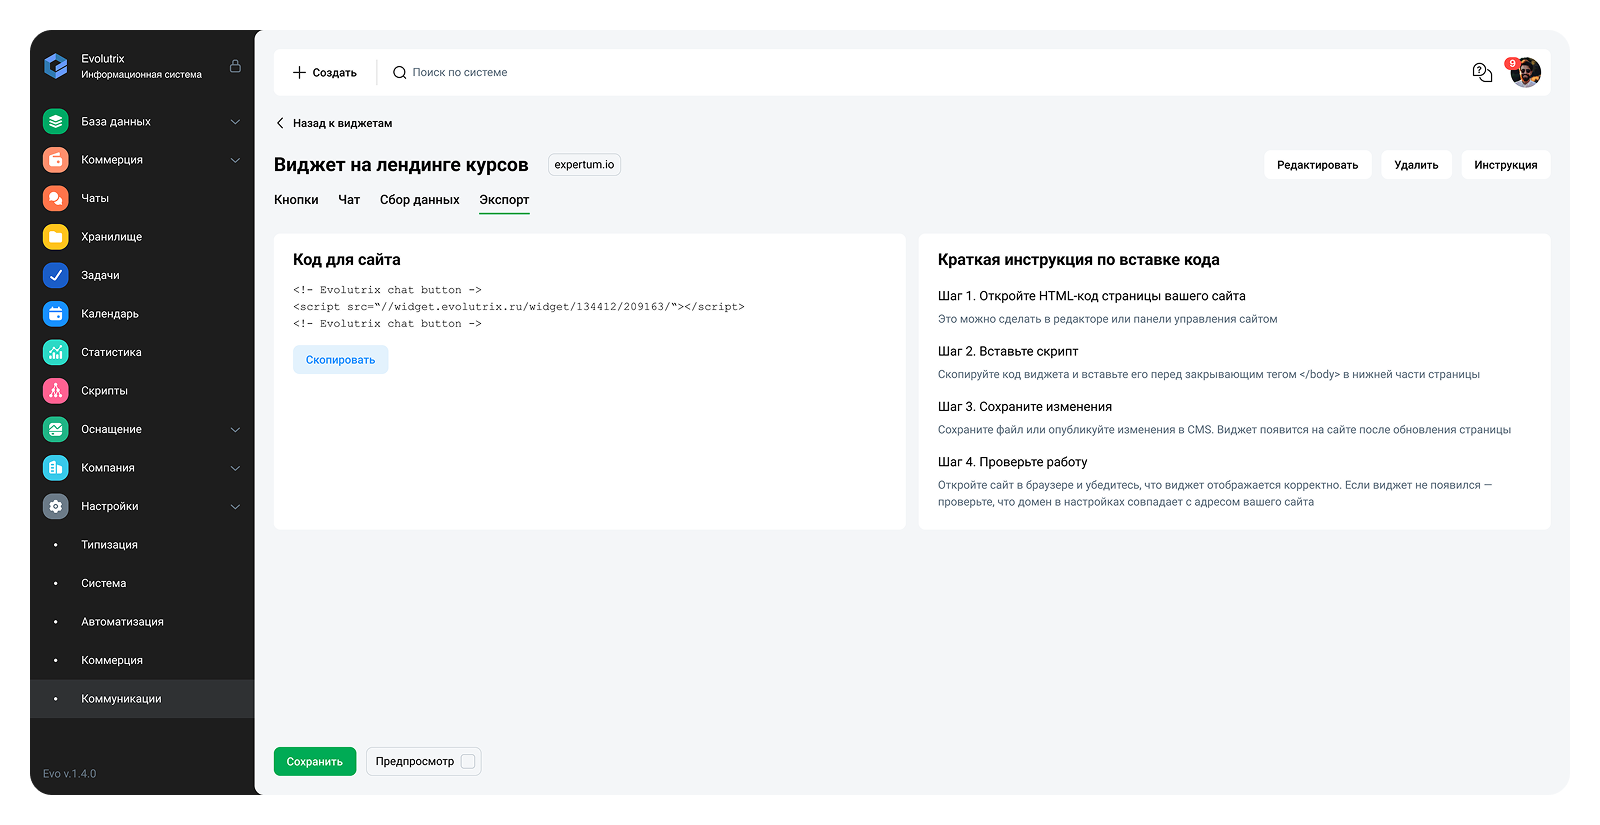Collapse the Настройки menu chevron
The width and height of the screenshot is (1600, 825).
tap(235, 507)
